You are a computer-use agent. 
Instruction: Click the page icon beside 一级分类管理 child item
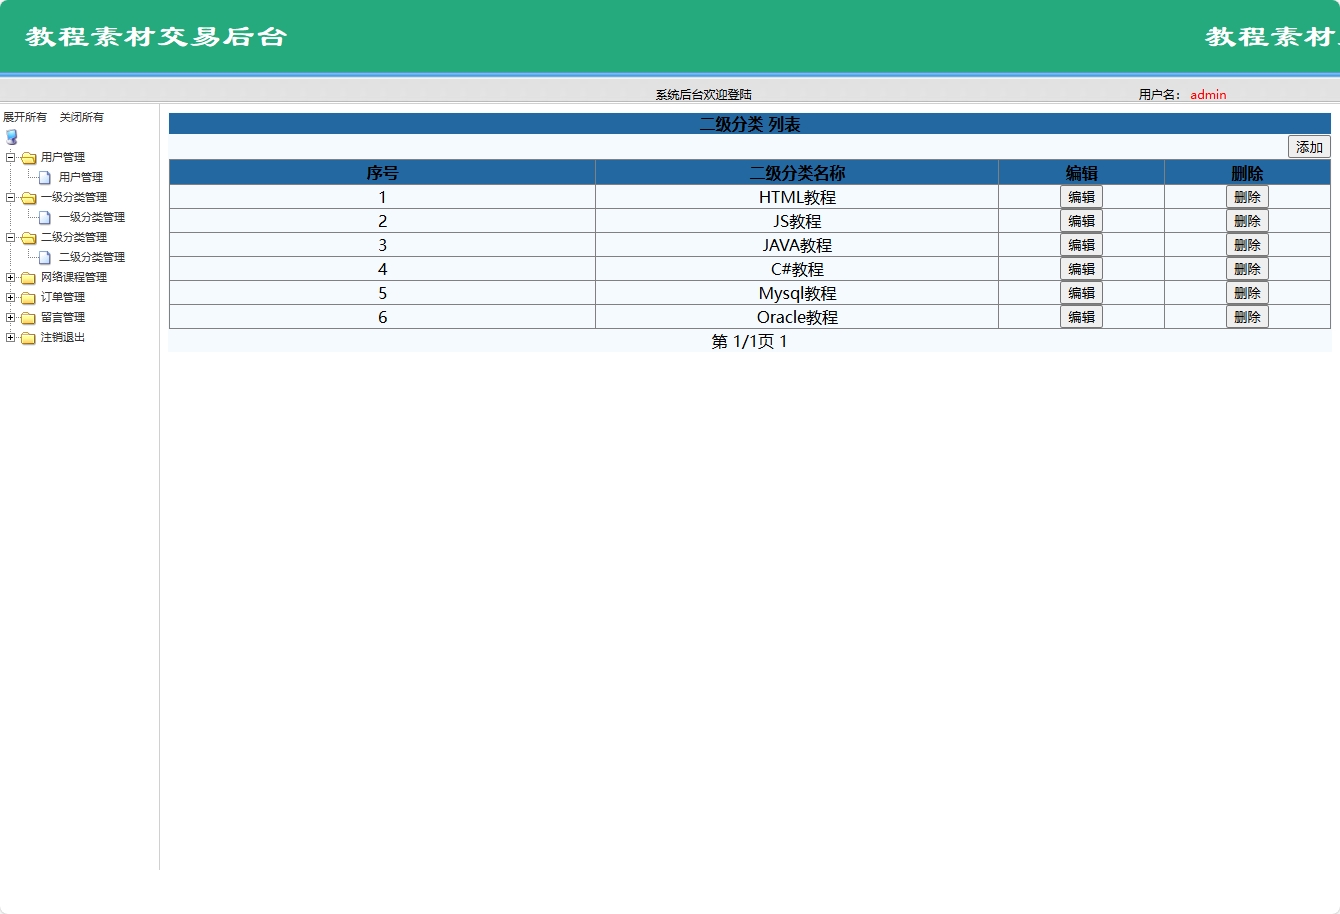(x=45, y=217)
